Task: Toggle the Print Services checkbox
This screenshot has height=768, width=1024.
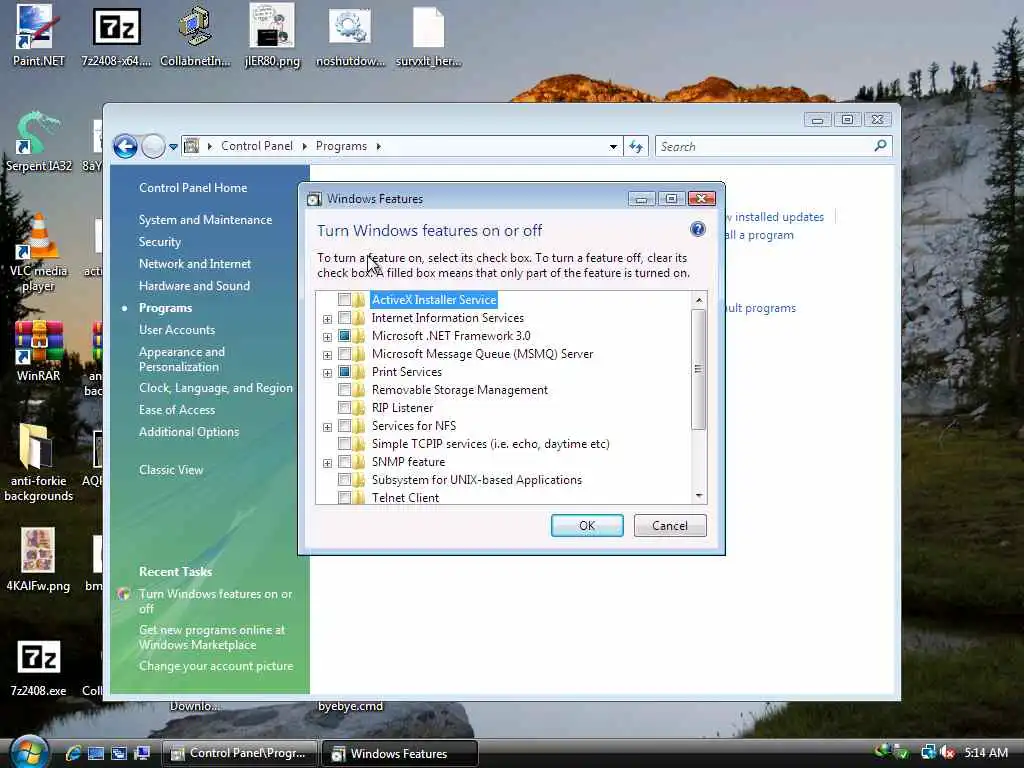Action: pos(344,372)
